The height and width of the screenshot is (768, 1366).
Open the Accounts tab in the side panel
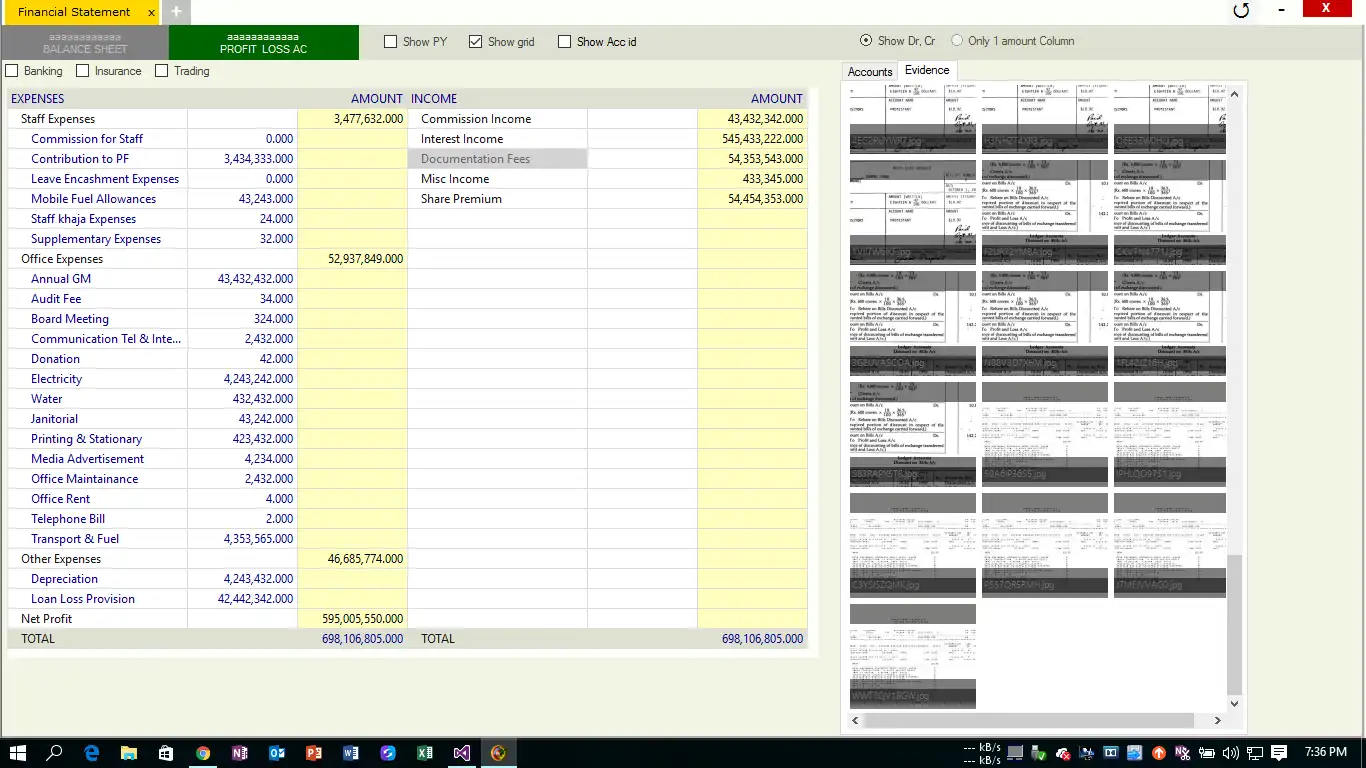[x=870, y=71]
